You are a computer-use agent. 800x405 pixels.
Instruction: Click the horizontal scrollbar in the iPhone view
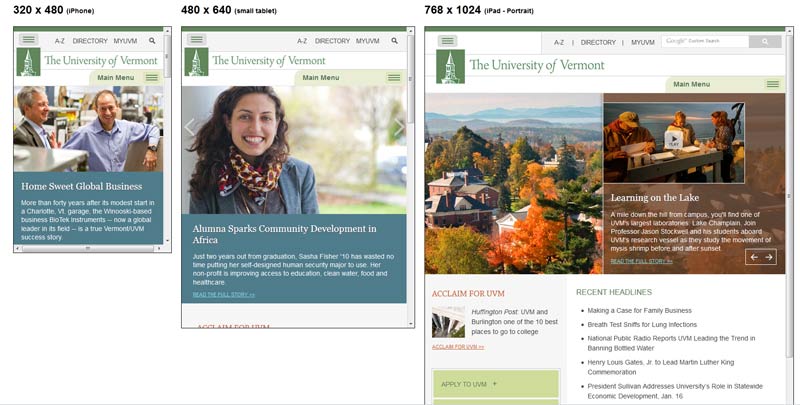click(x=87, y=248)
